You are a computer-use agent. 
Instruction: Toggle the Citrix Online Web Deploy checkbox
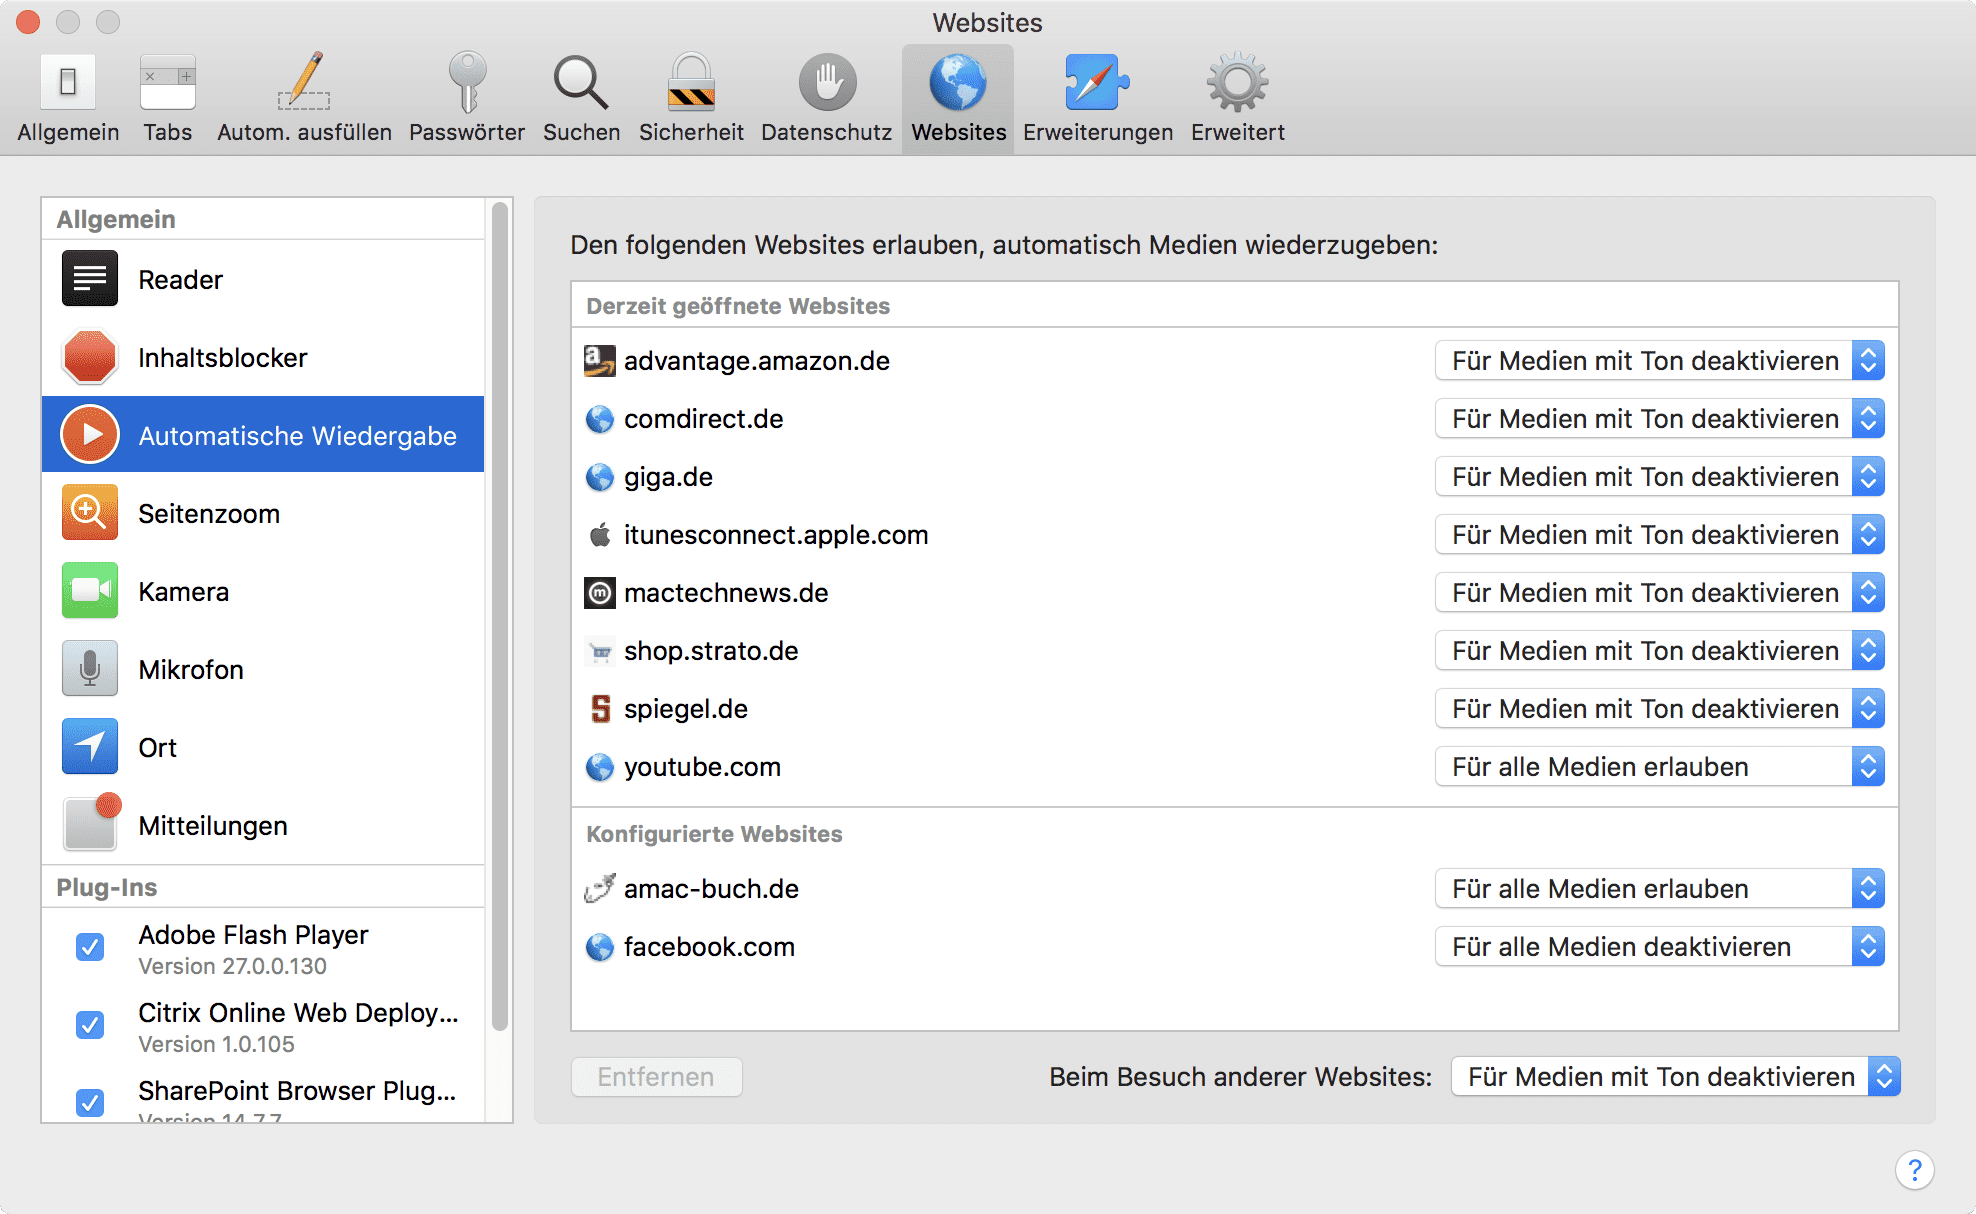(90, 1025)
